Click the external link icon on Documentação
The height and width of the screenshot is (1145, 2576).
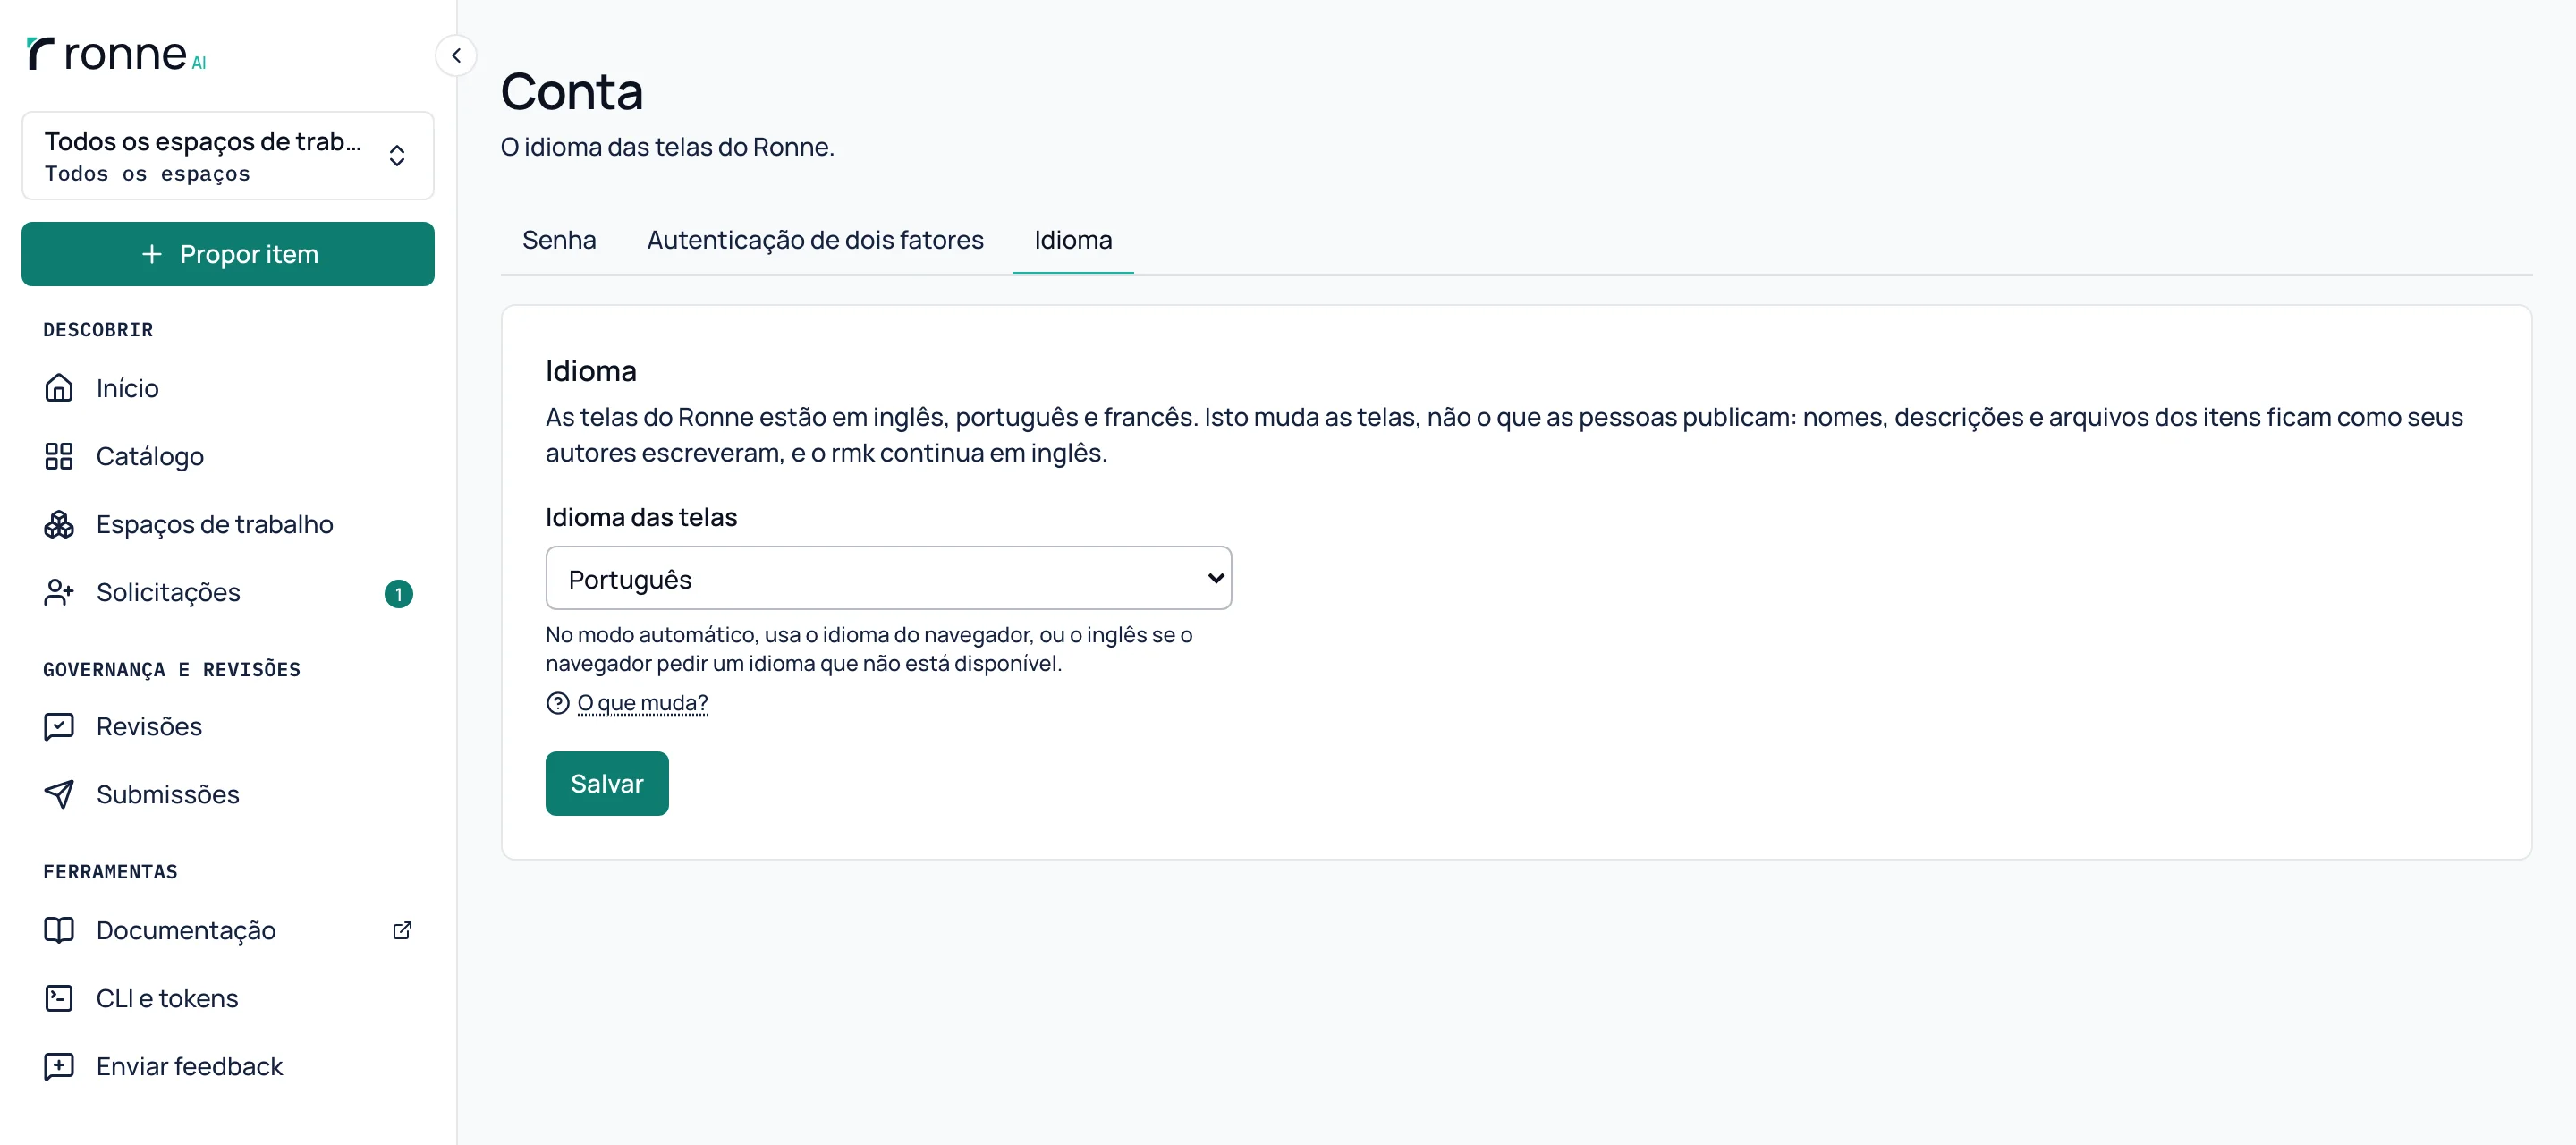point(402,930)
